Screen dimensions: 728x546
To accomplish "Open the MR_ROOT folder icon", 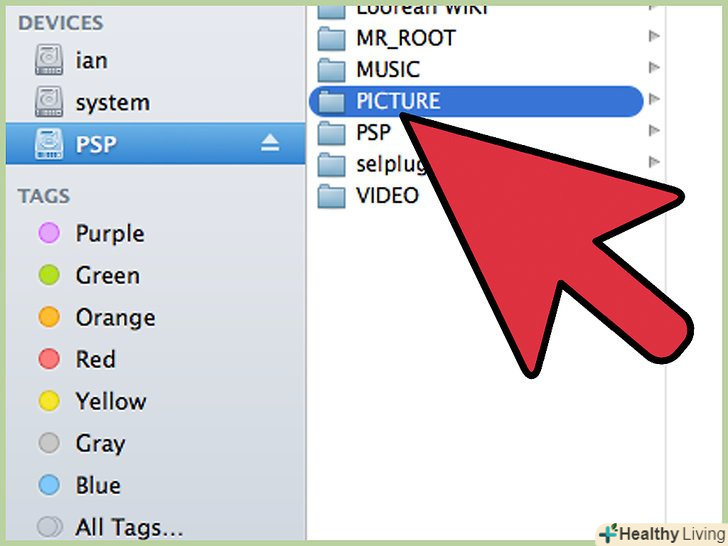I will point(332,38).
